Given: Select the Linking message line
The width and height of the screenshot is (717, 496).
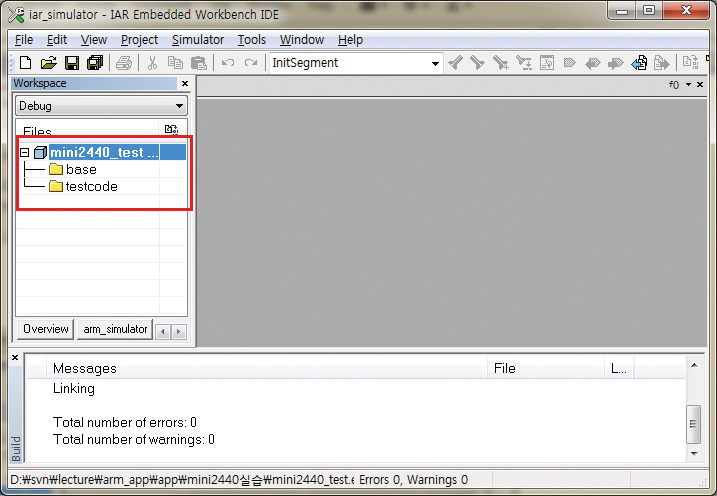Looking at the screenshot, I should [74, 389].
